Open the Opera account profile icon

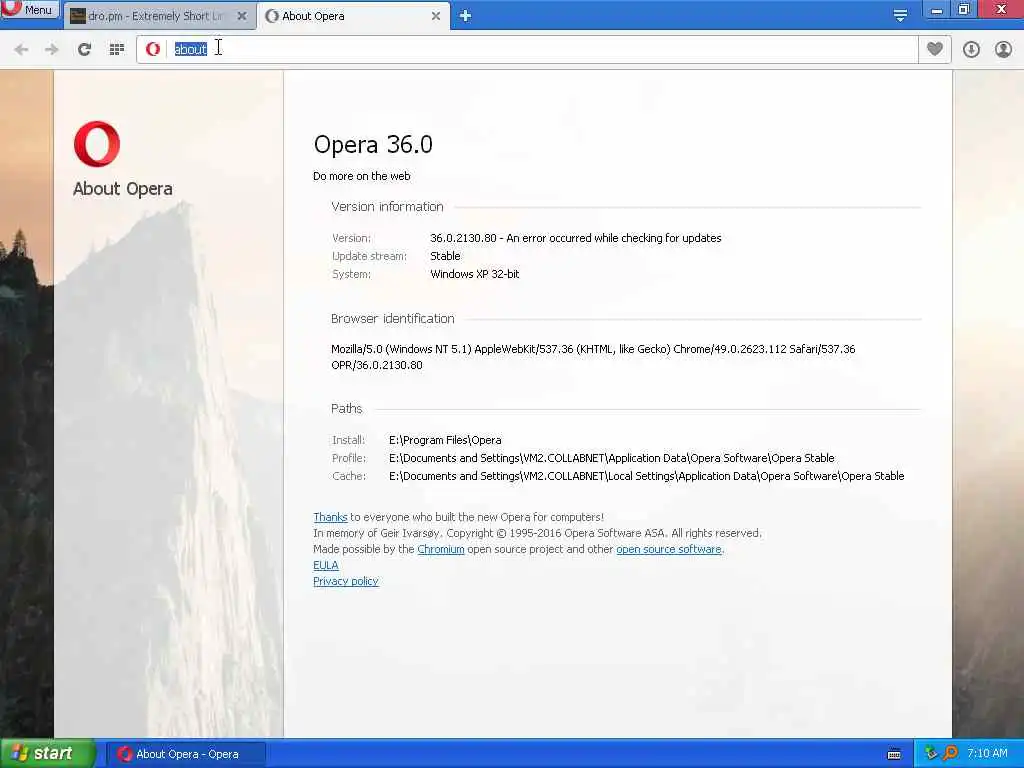tap(1003, 49)
